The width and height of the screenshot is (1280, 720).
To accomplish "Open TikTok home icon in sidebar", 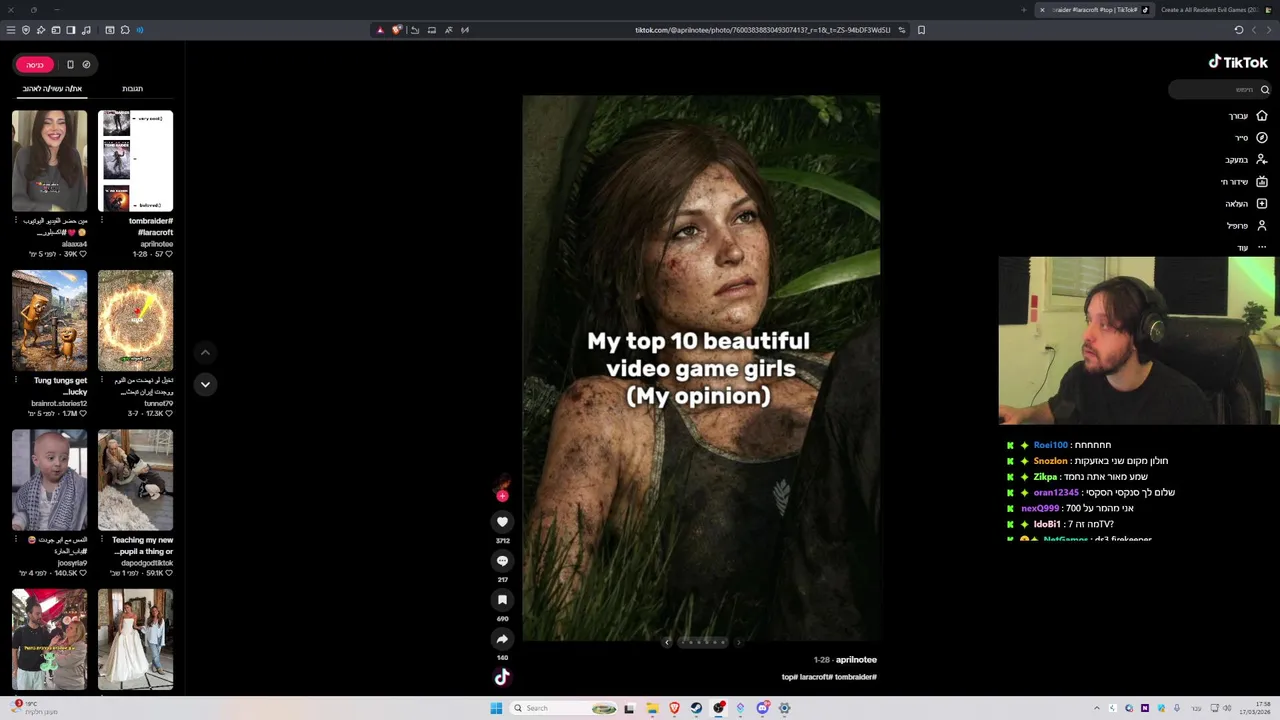I will coord(1261,116).
